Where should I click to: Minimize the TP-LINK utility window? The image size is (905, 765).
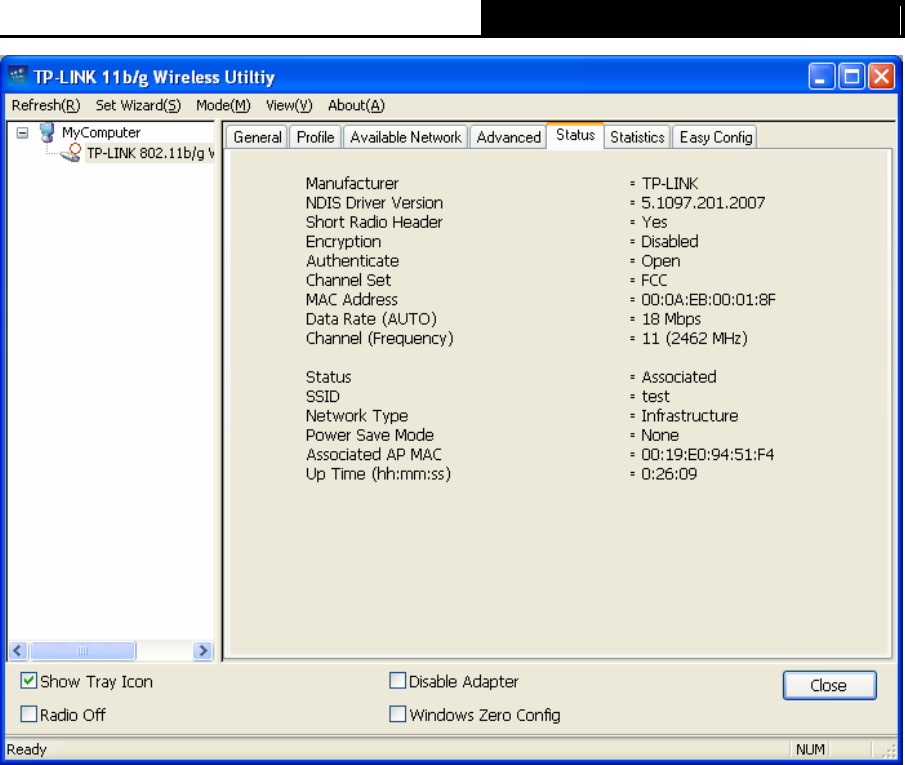821,76
